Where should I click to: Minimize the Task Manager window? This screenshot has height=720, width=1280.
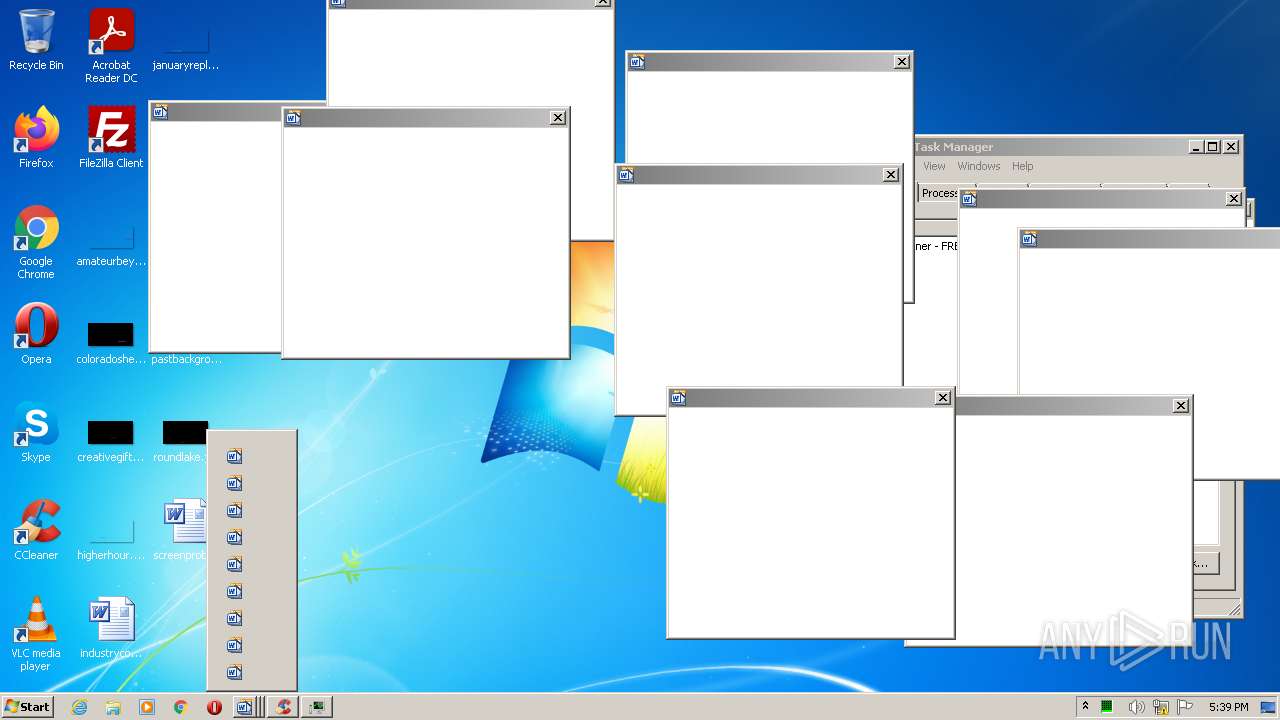(1196, 147)
